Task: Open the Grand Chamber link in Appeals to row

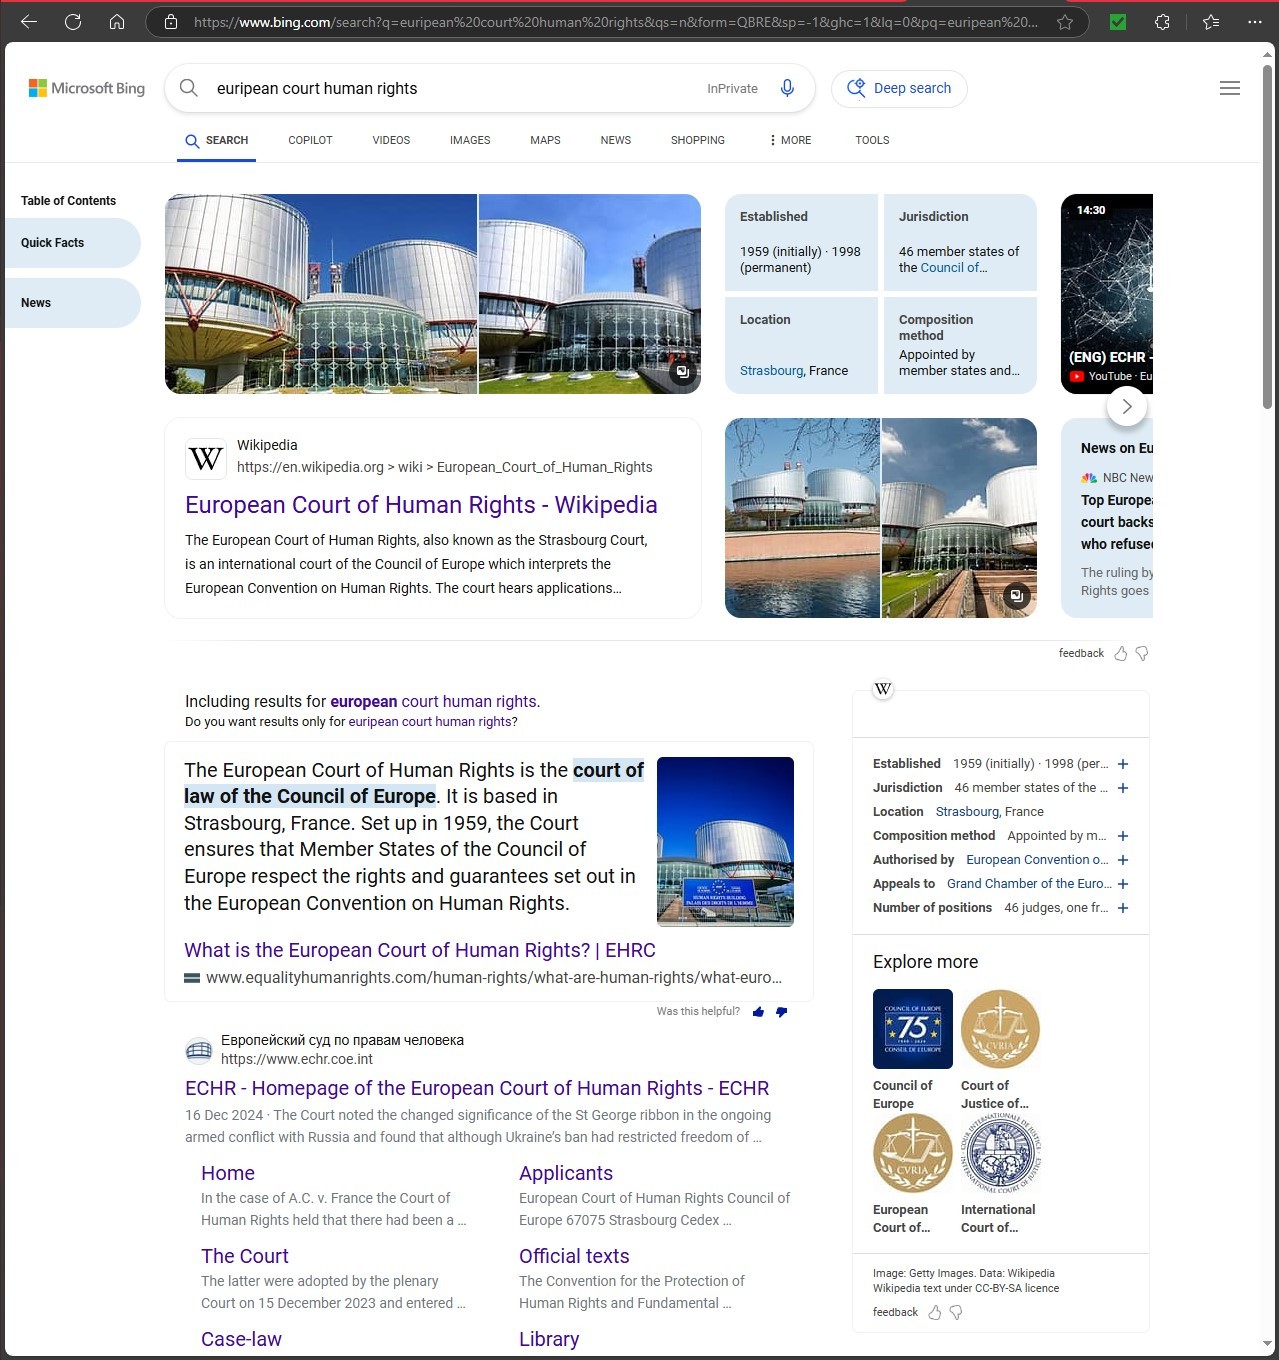Action: [1027, 884]
